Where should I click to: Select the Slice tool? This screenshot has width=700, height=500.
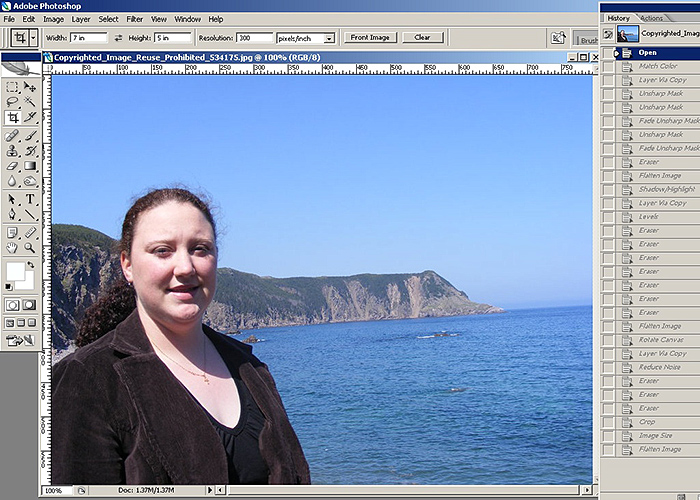tap(29, 117)
